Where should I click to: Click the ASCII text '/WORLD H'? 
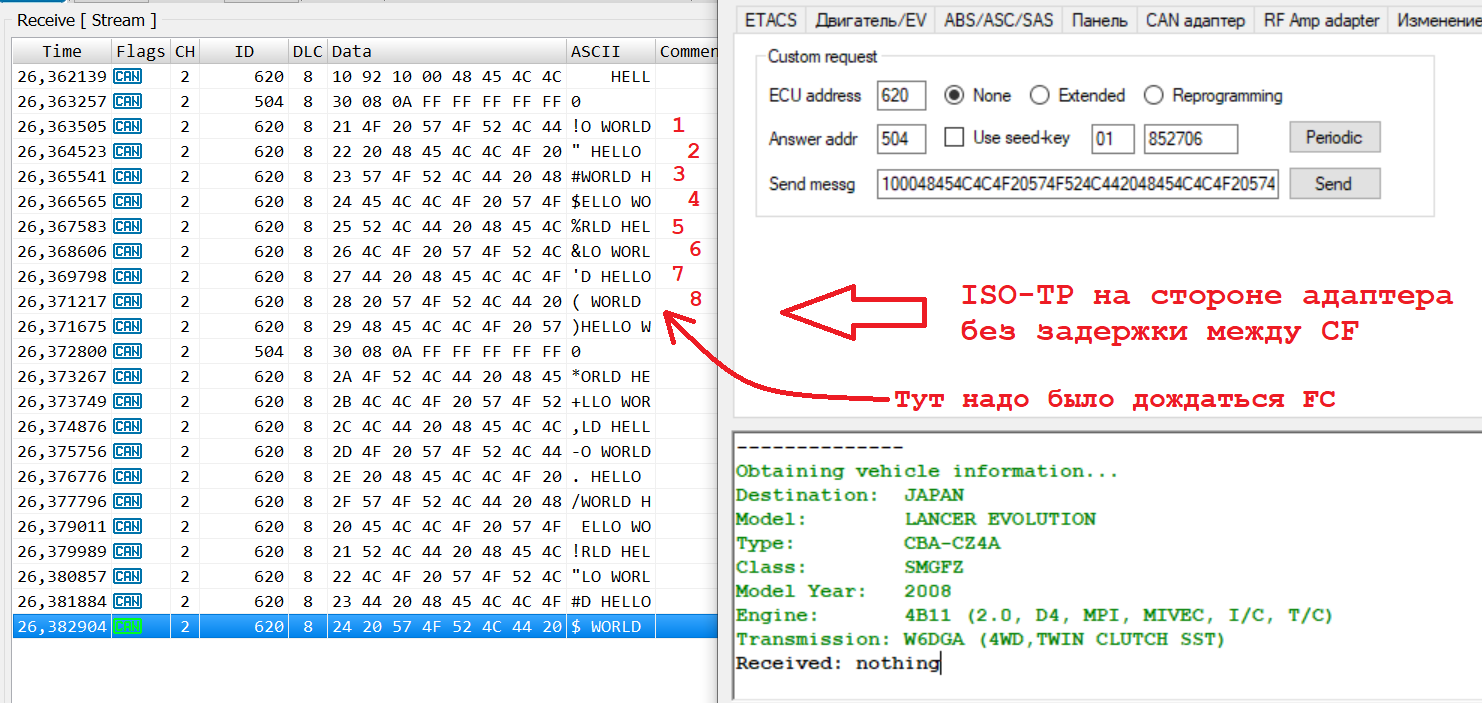pos(611,501)
